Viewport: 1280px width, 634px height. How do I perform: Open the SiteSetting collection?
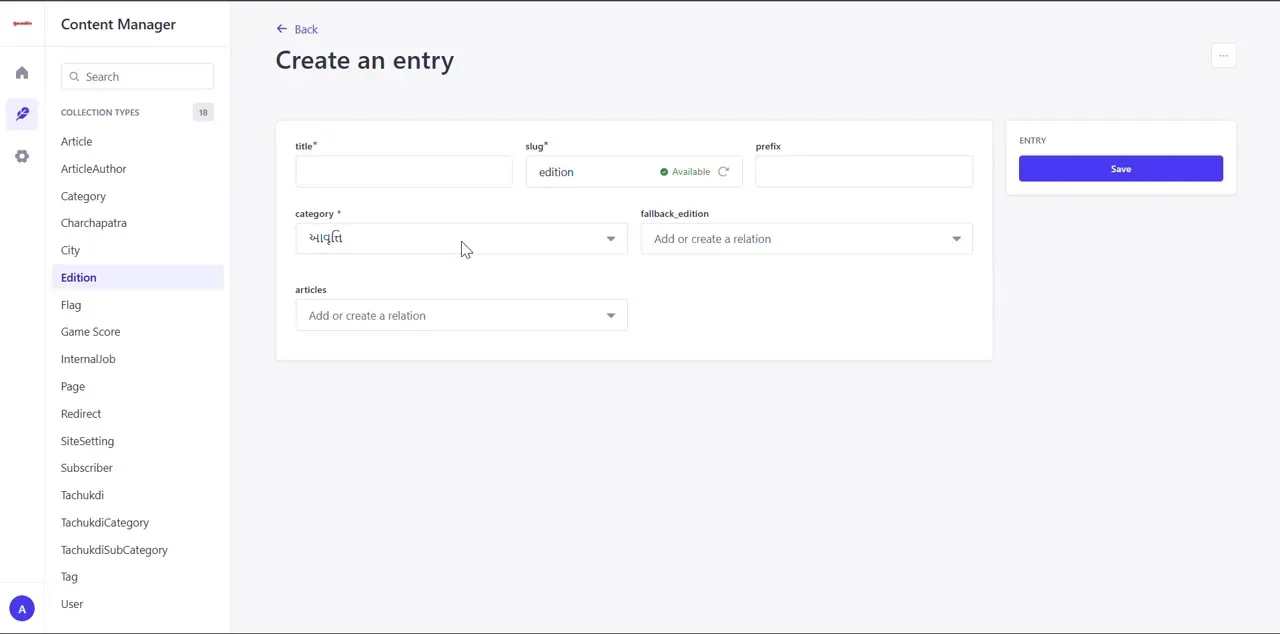(x=87, y=441)
